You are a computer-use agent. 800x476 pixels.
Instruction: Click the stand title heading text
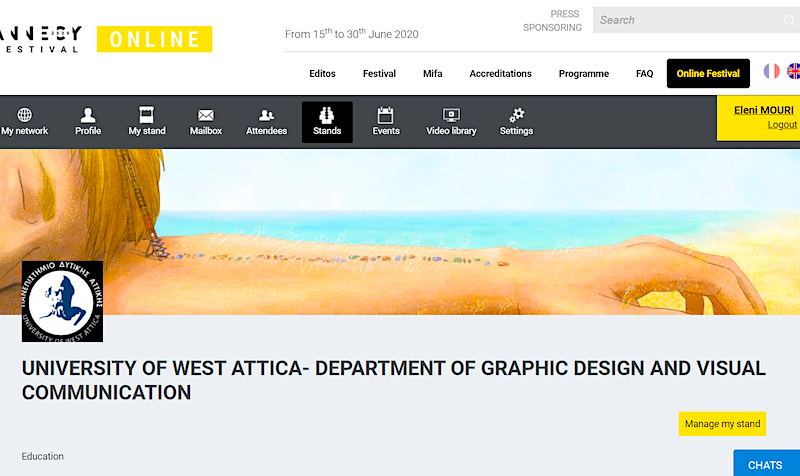(x=393, y=380)
